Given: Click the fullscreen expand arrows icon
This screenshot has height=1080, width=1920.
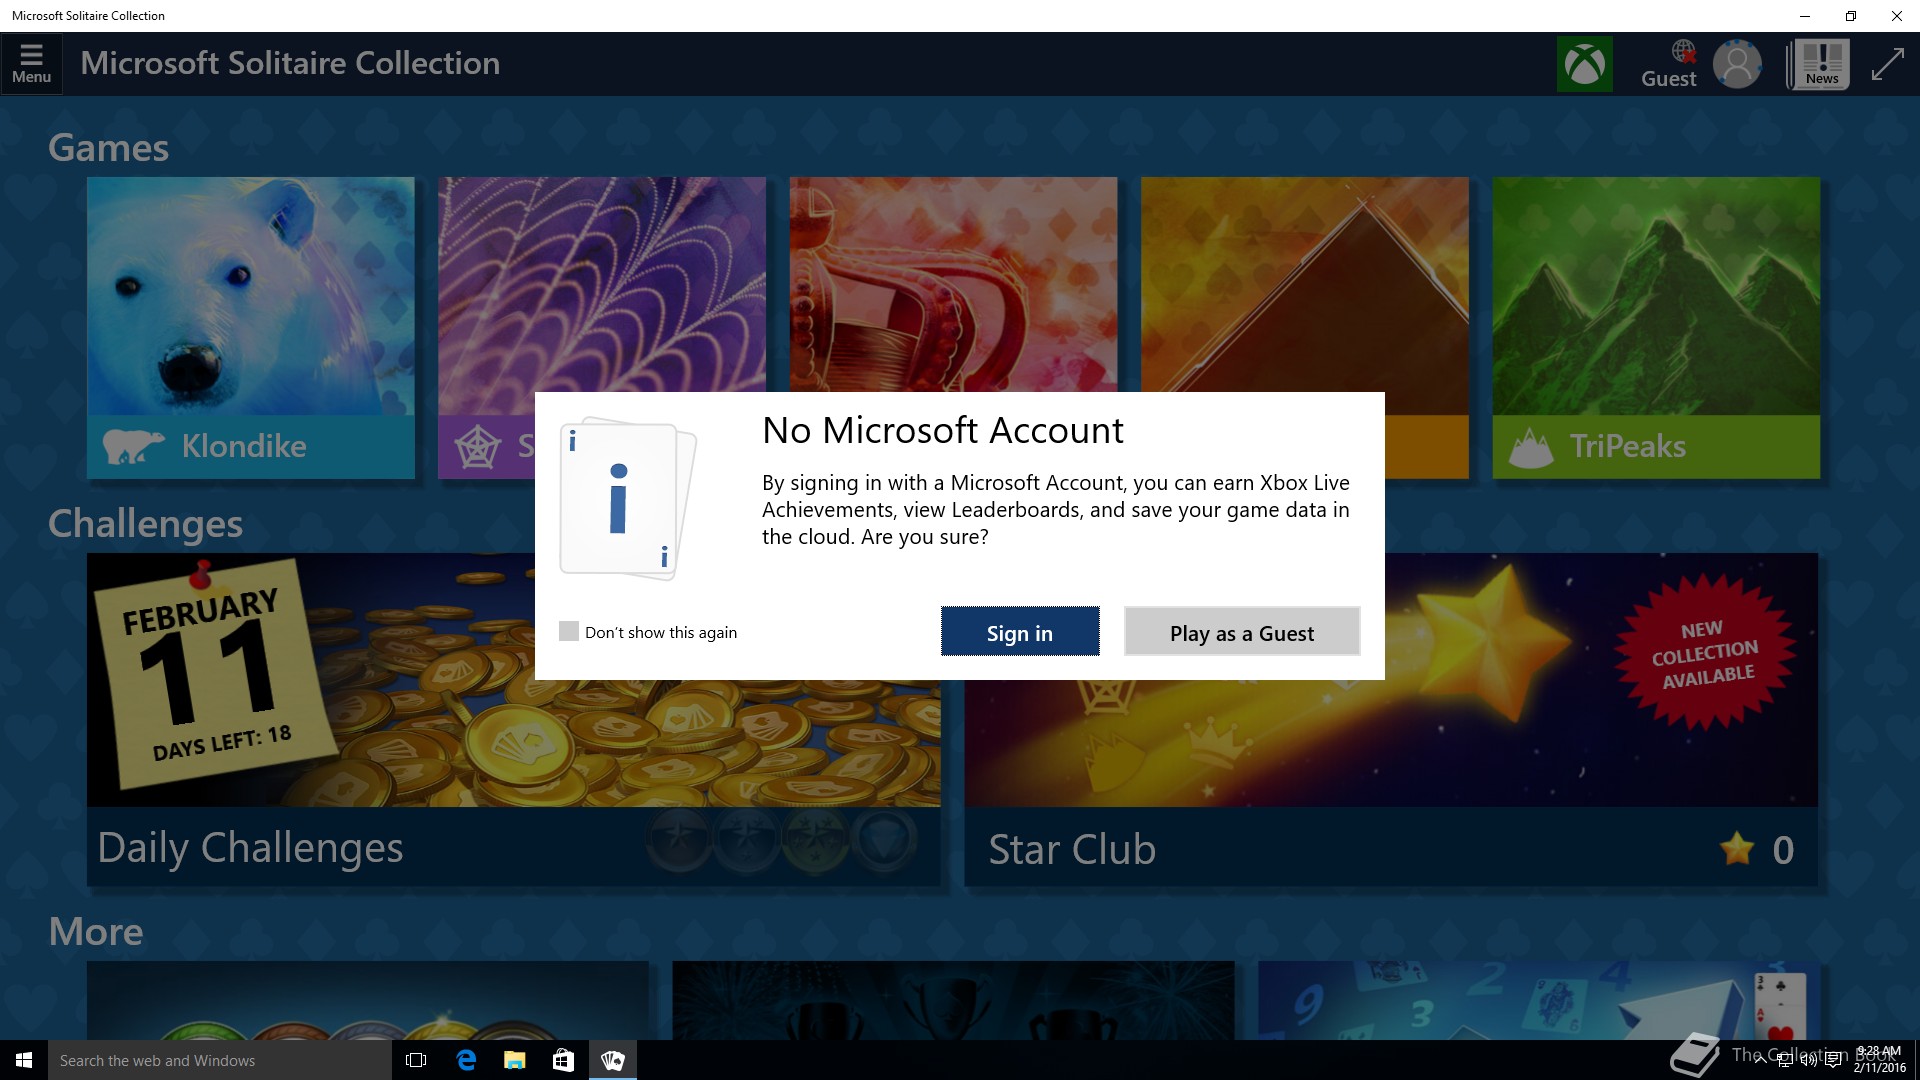Looking at the screenshot, I should [x=1887, y=65].
